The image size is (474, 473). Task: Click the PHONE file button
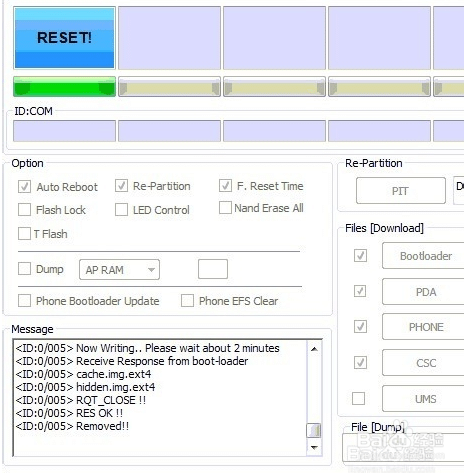coord(423,327)
